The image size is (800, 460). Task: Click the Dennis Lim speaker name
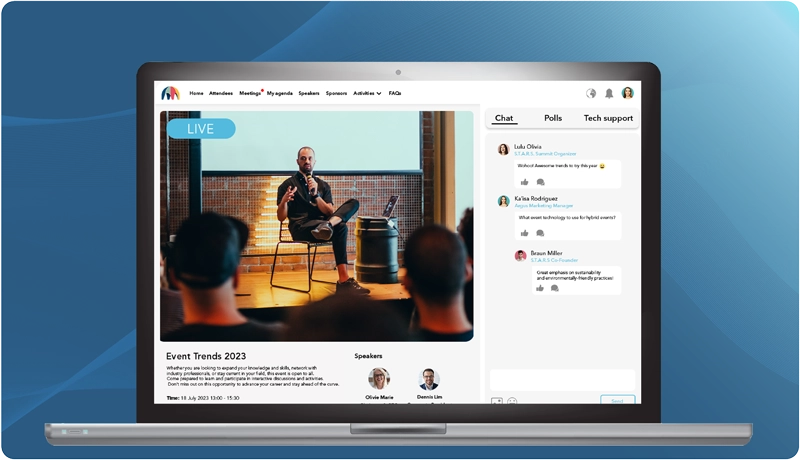430,397
